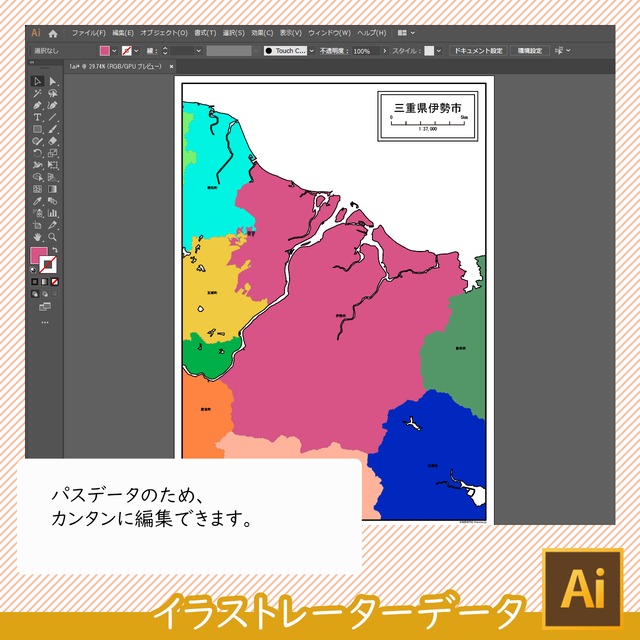Select the Perspective Grid tool
640x640 pixels.
[52, 177]
